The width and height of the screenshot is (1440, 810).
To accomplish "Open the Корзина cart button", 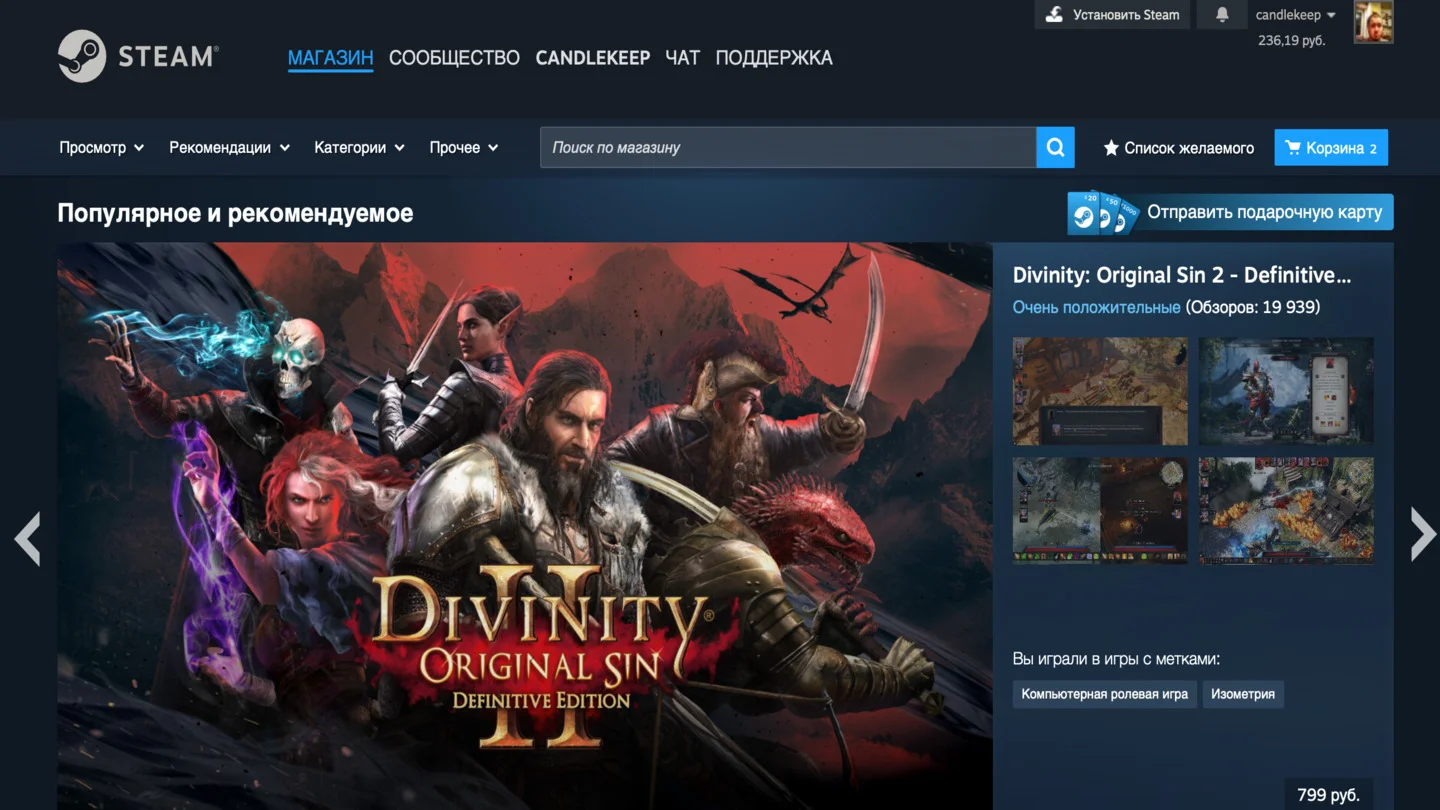I will click(x=1331, y=148).
